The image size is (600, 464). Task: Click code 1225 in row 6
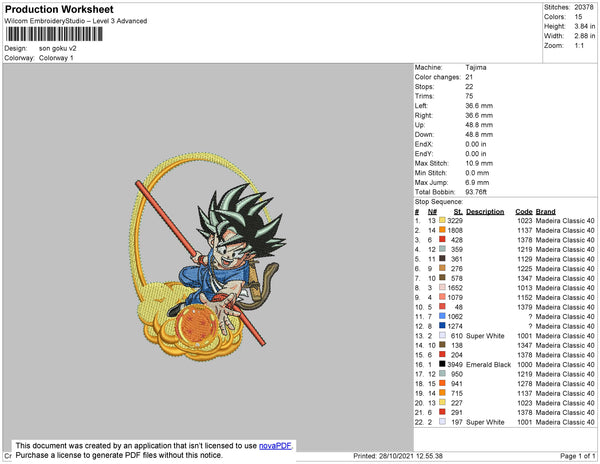click(x=525, y=269)
